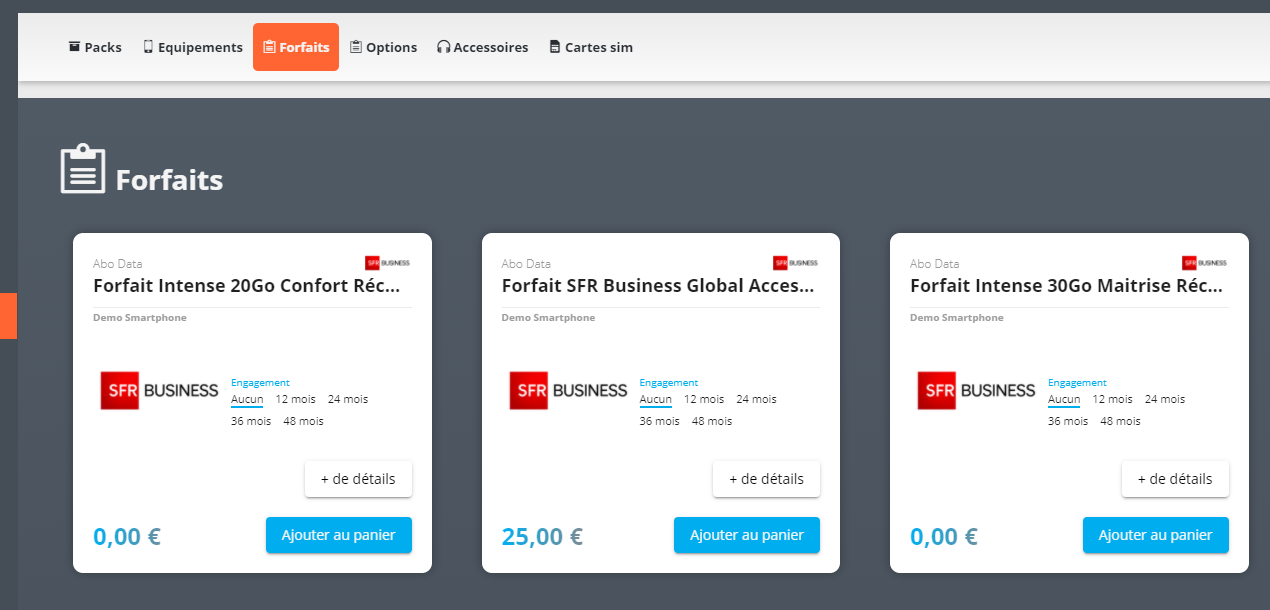Click the "Engagement" label on the Global Access card
The height and width of the screenshot is (610, 1270).
click(669, 382)
